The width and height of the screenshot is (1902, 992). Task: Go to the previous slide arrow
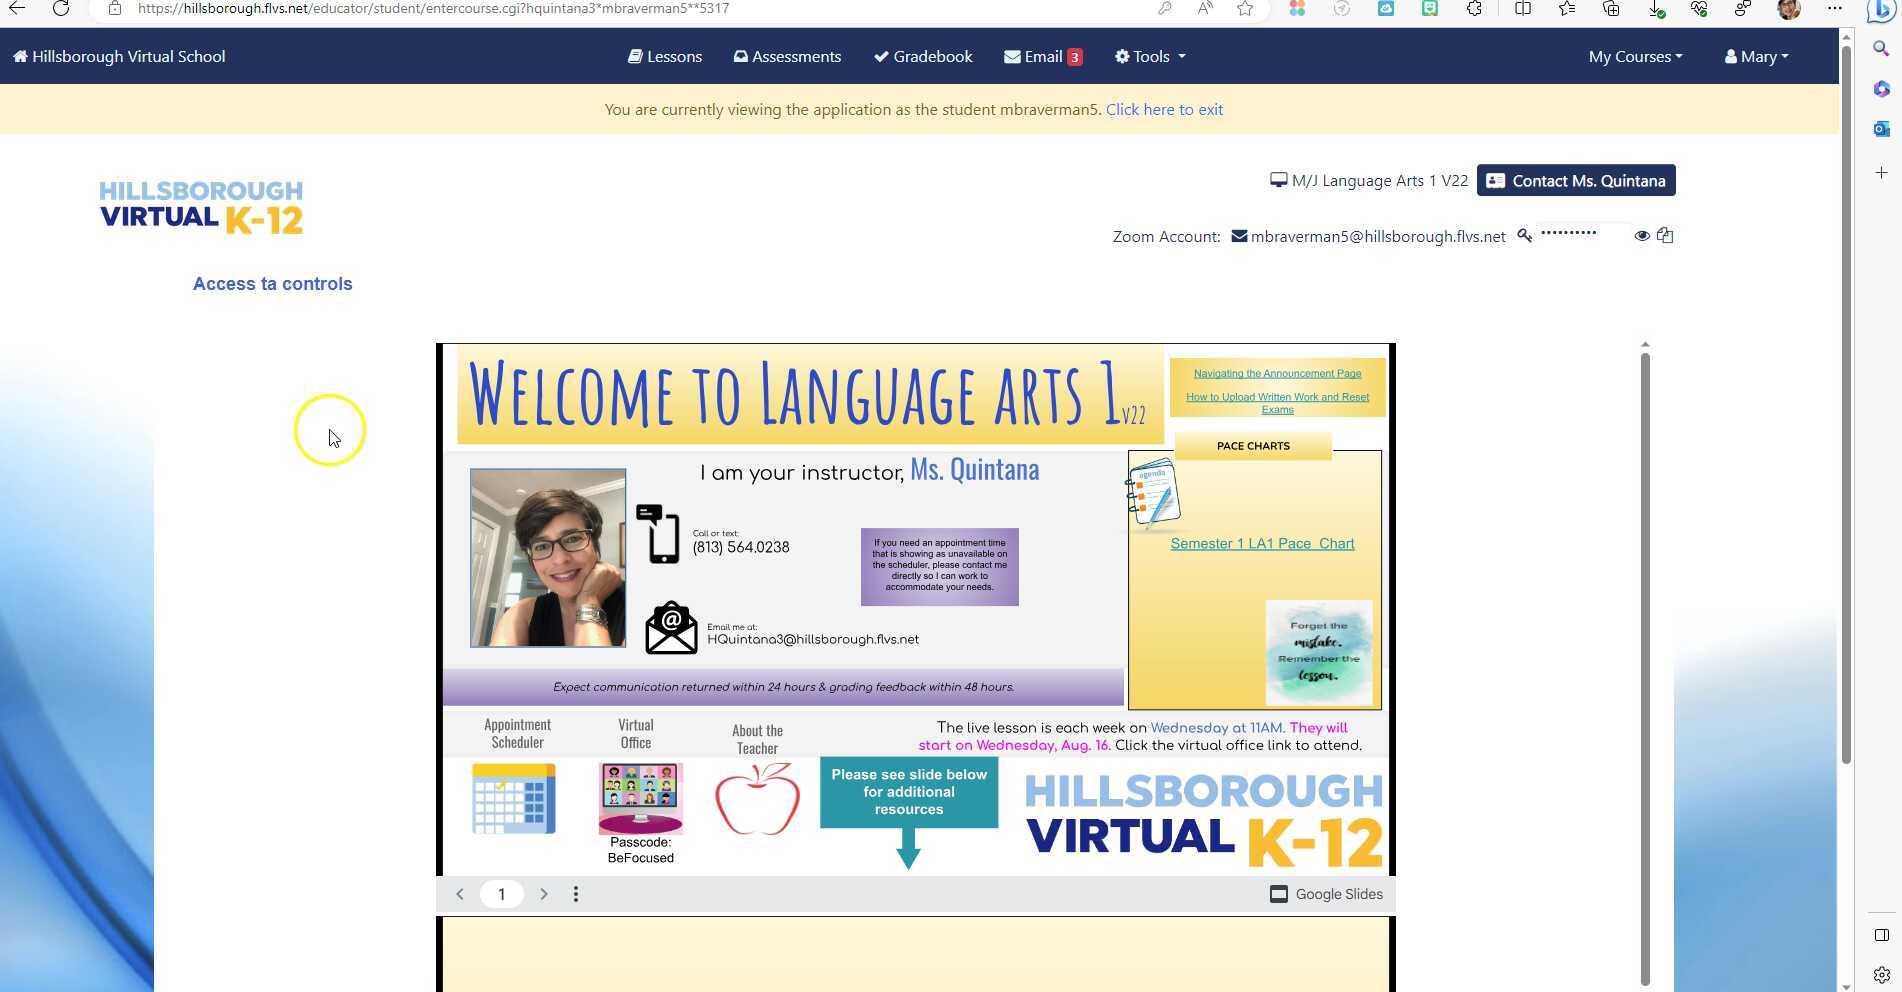coord(460,894)
